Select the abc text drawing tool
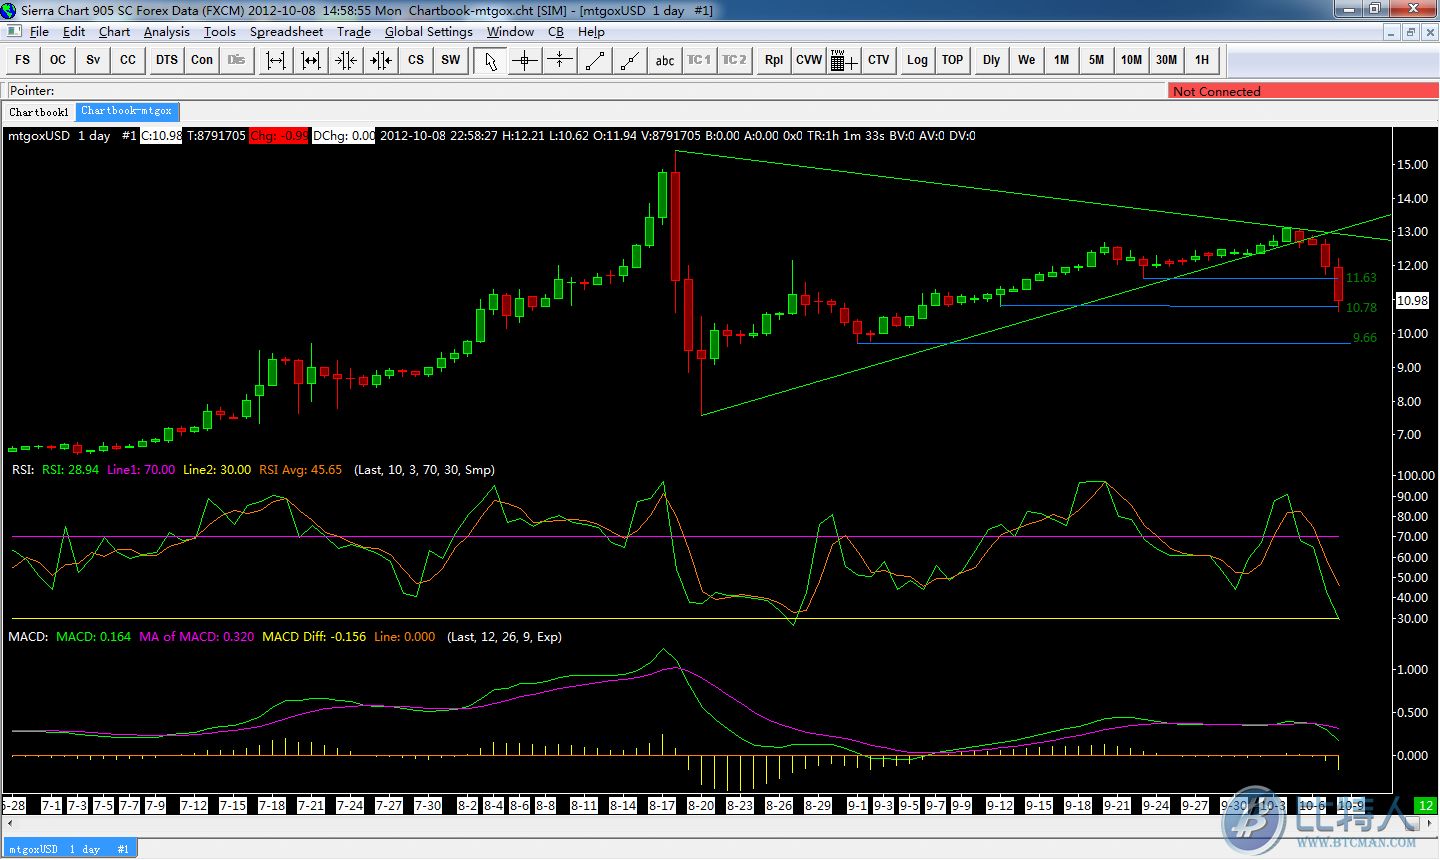 (665, 60)
